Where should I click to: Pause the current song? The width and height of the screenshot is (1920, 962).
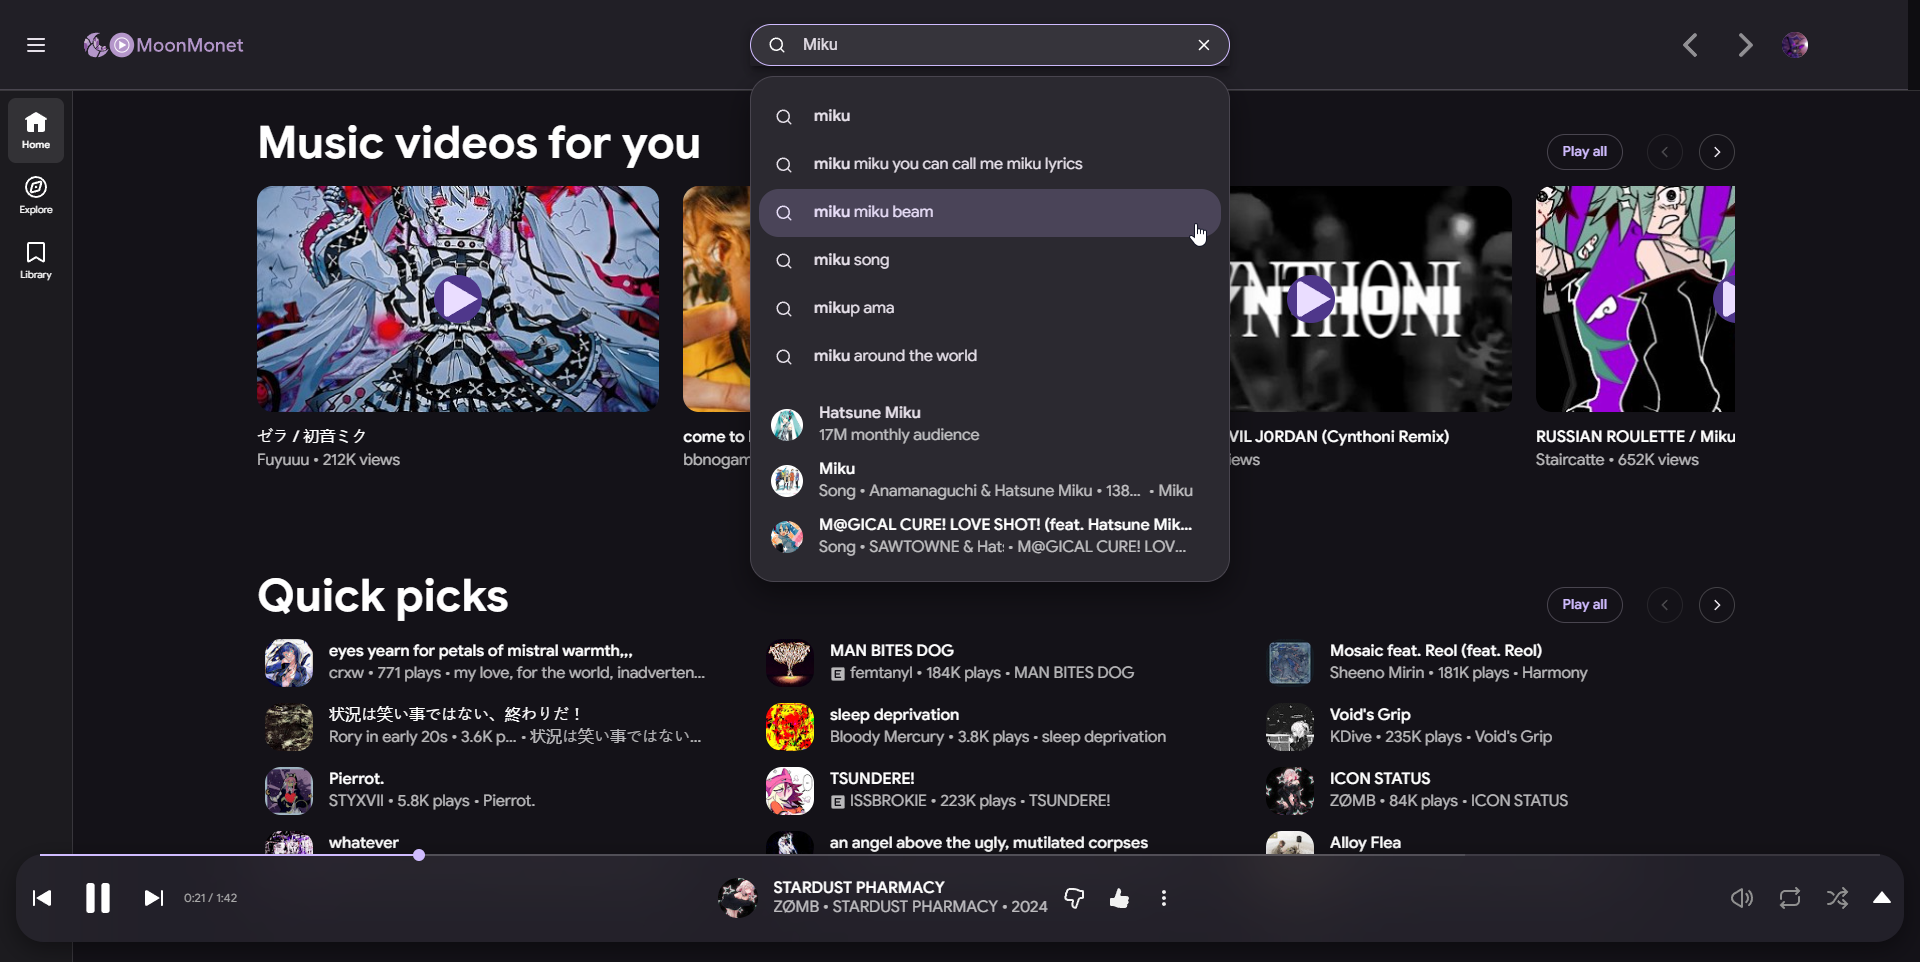click(x=98, y=898)
